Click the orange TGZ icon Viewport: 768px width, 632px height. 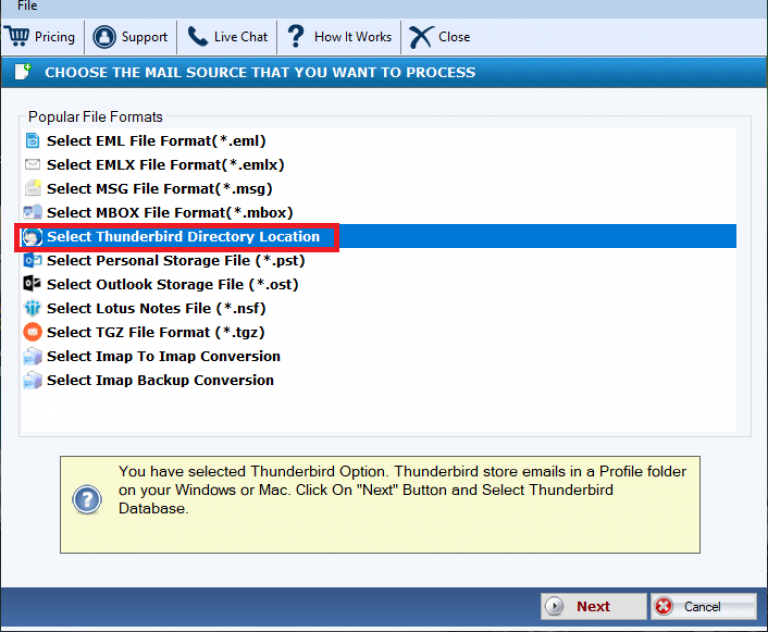[x=32, y=332]
